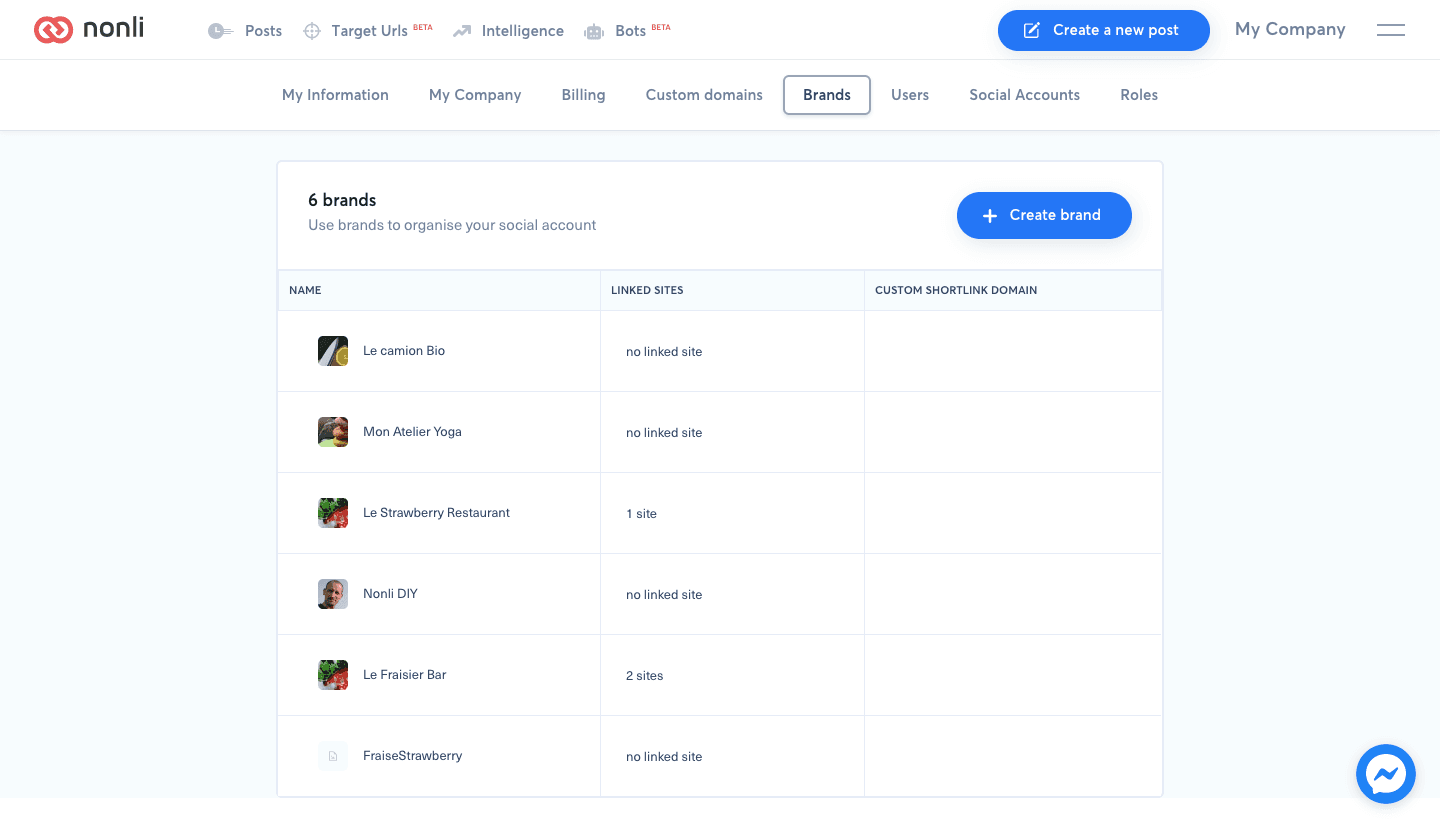1440x828 pixels.
Task: Switch to the My Information tab
Action: point(335,95)
